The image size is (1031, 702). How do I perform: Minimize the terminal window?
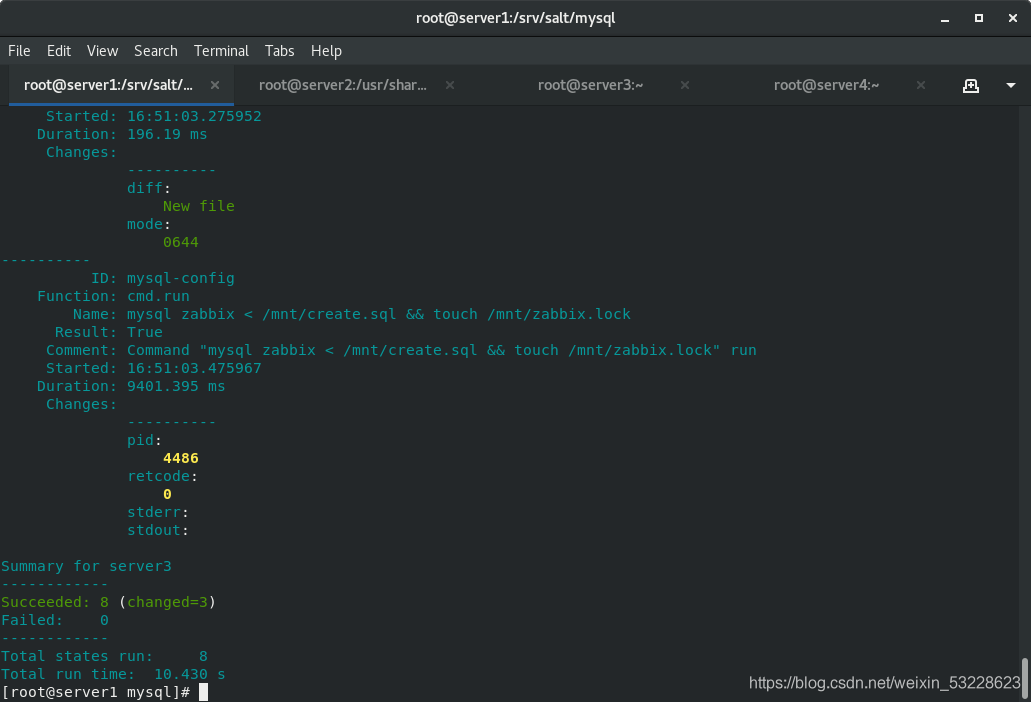(945, 19)
